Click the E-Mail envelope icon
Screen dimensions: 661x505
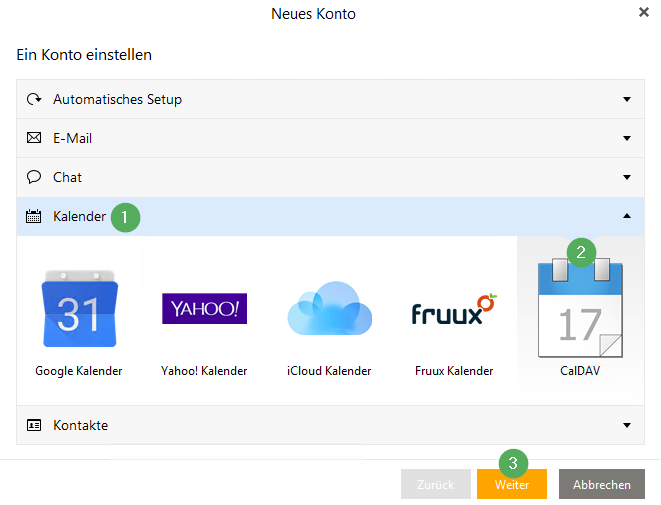[34, 138]
